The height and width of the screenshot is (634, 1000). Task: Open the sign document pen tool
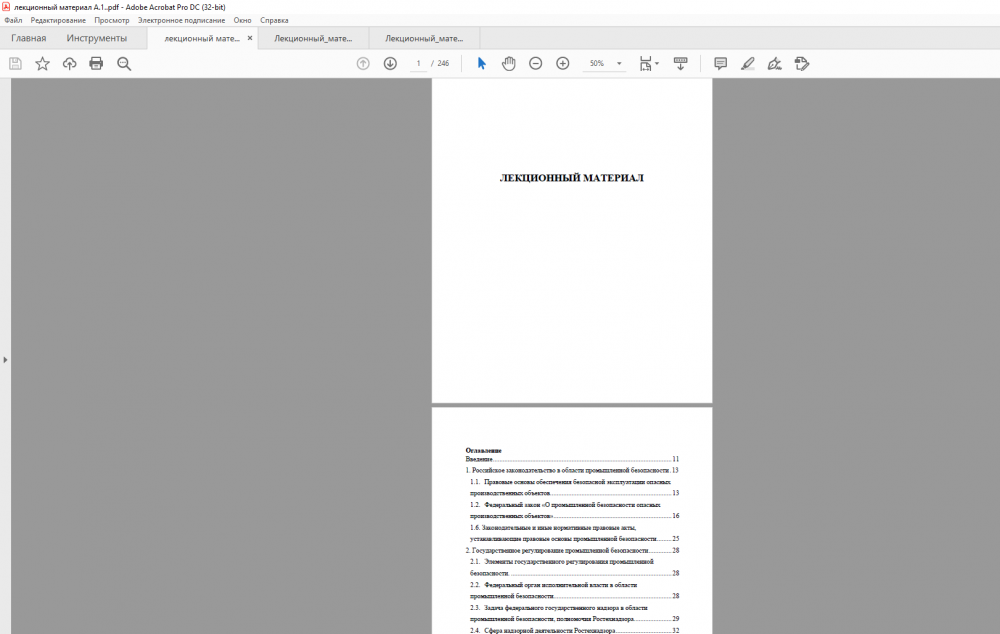point(774,64)
